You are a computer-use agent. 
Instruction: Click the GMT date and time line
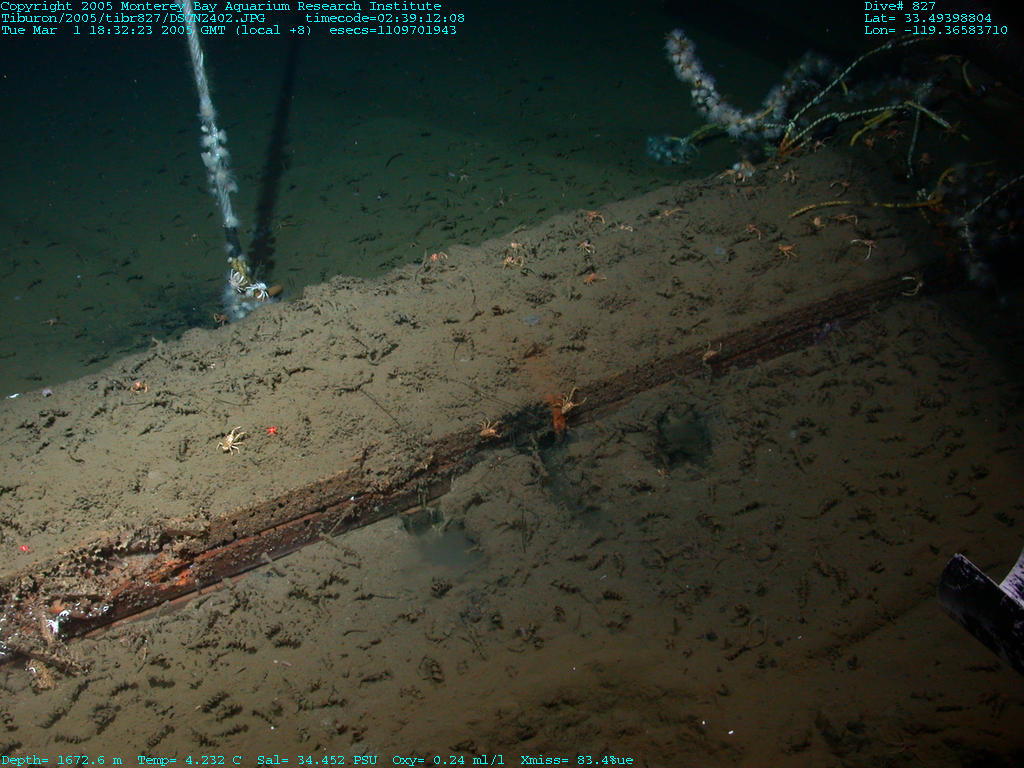(x=158, y=30)
